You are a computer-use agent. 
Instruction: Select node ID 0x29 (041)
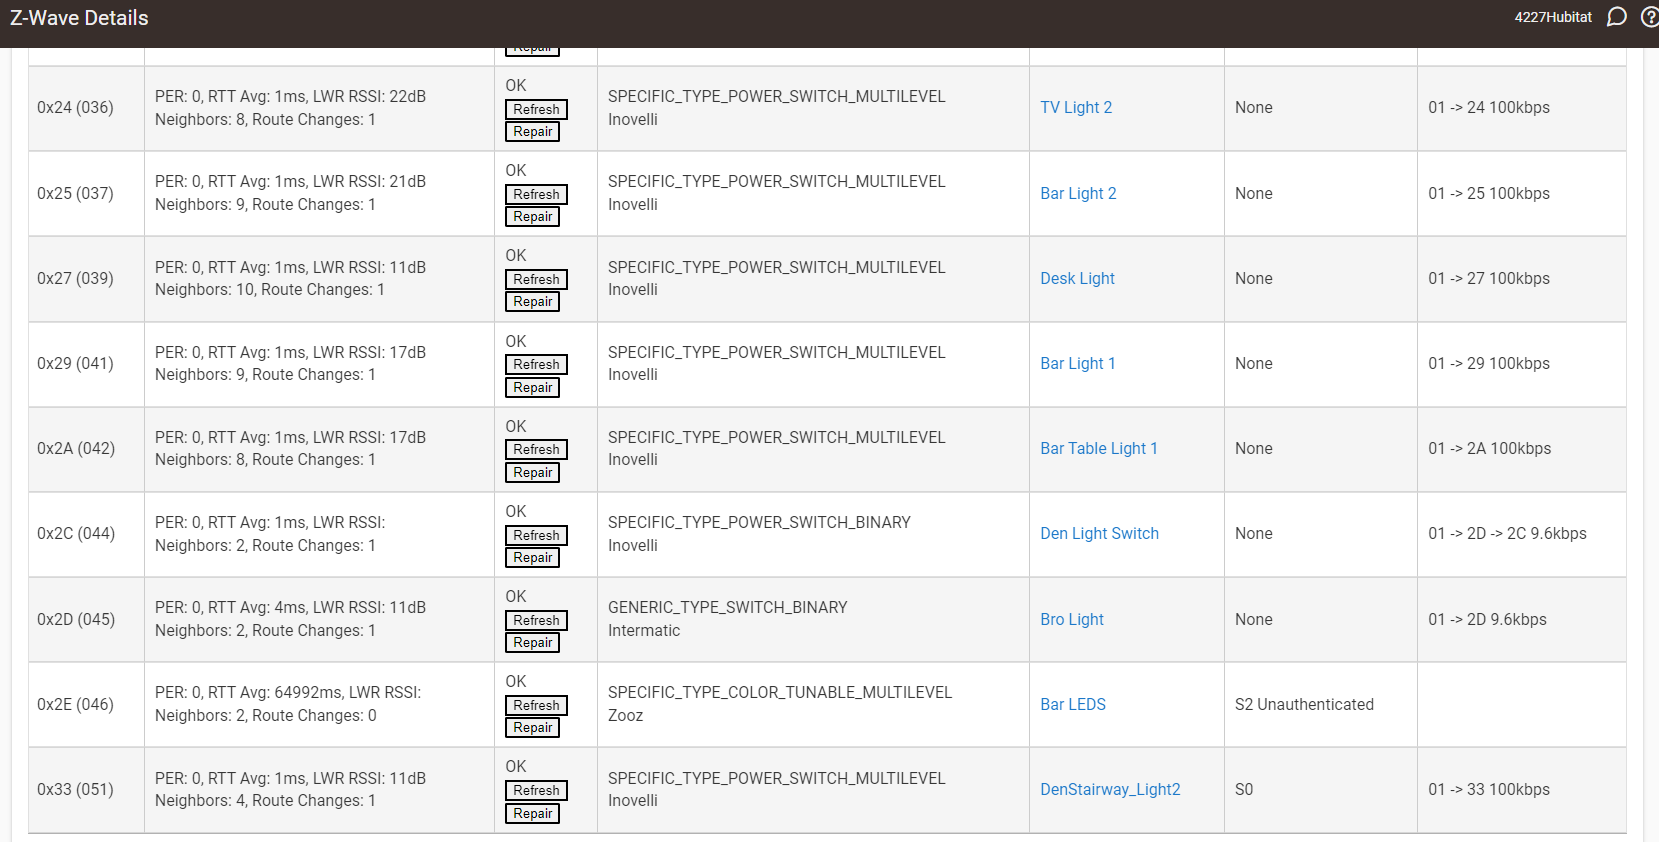coord(75,363)
